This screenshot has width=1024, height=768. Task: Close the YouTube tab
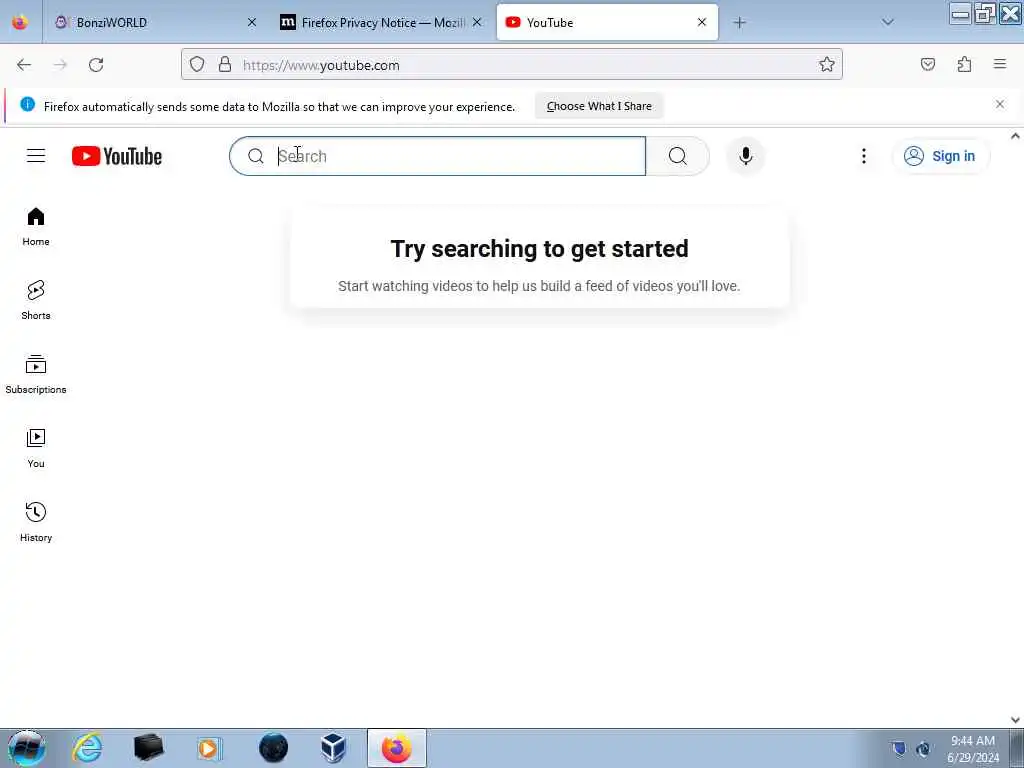pyautogui.click(x=702, y=22)
